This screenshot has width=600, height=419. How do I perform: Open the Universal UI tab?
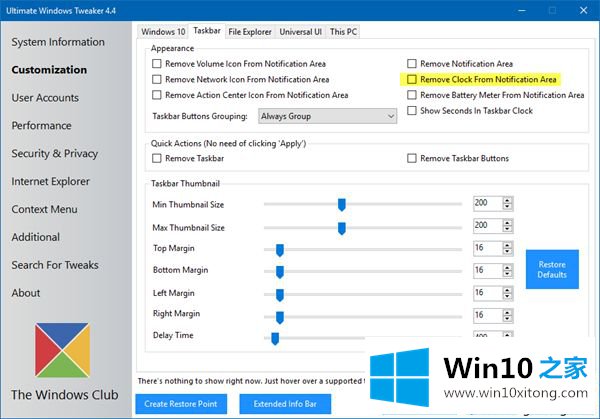300,32
